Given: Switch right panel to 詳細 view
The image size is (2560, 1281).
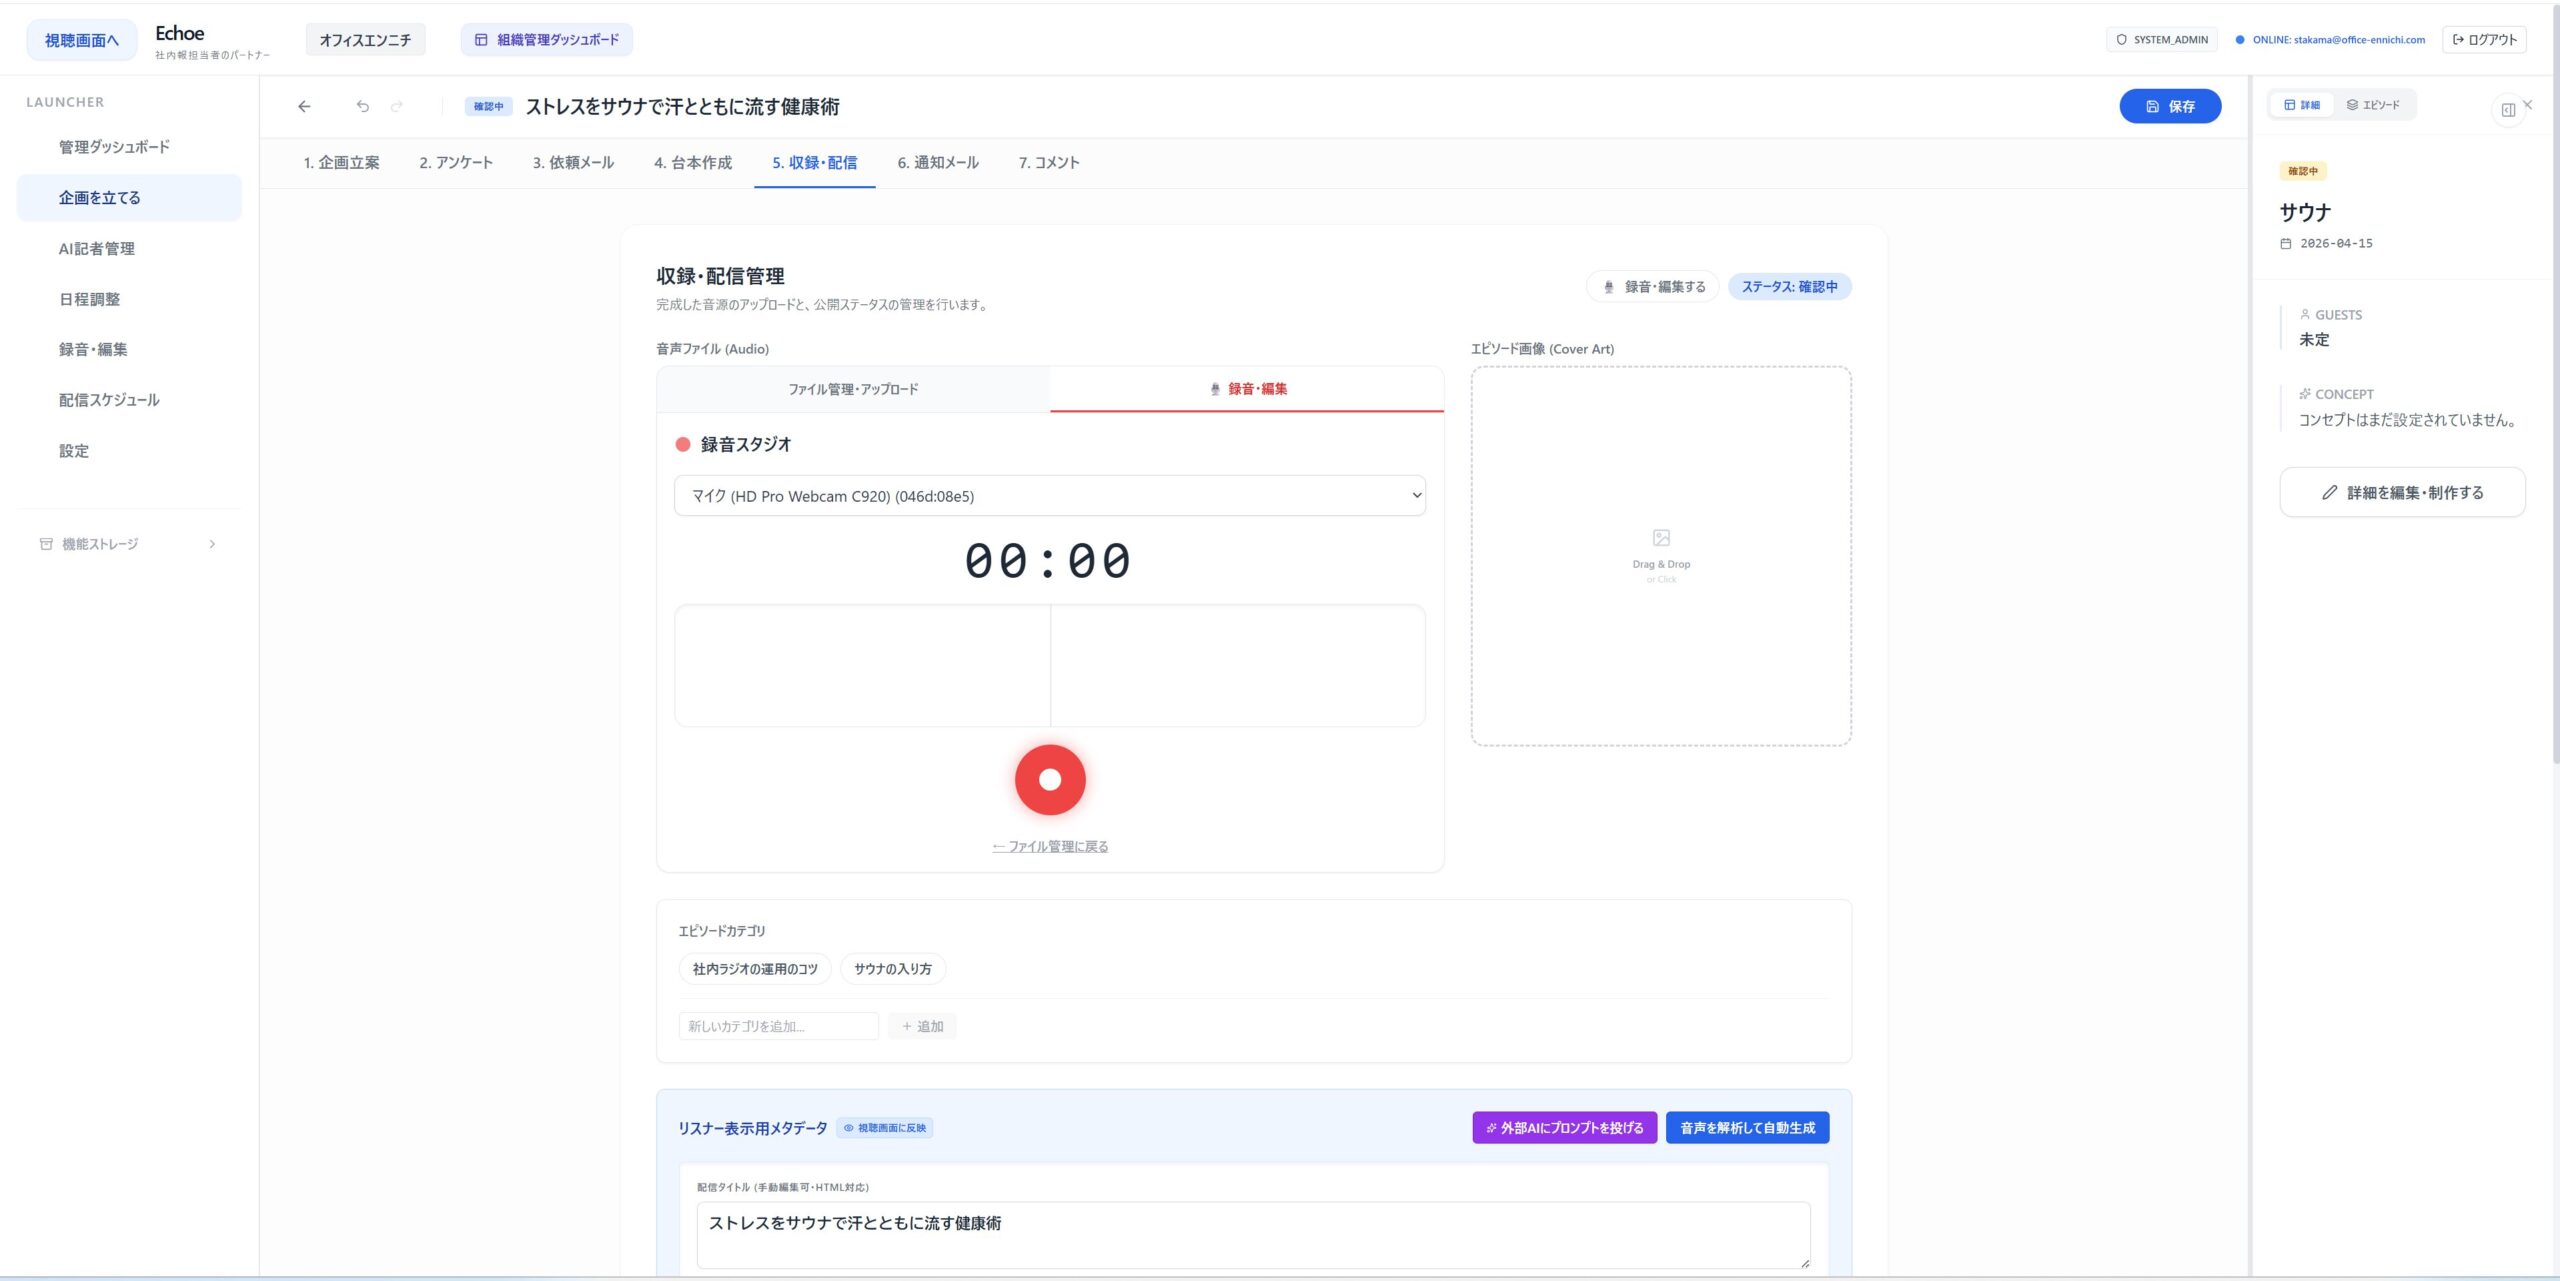Looking at the screenshot, I should coord(2302,105).
